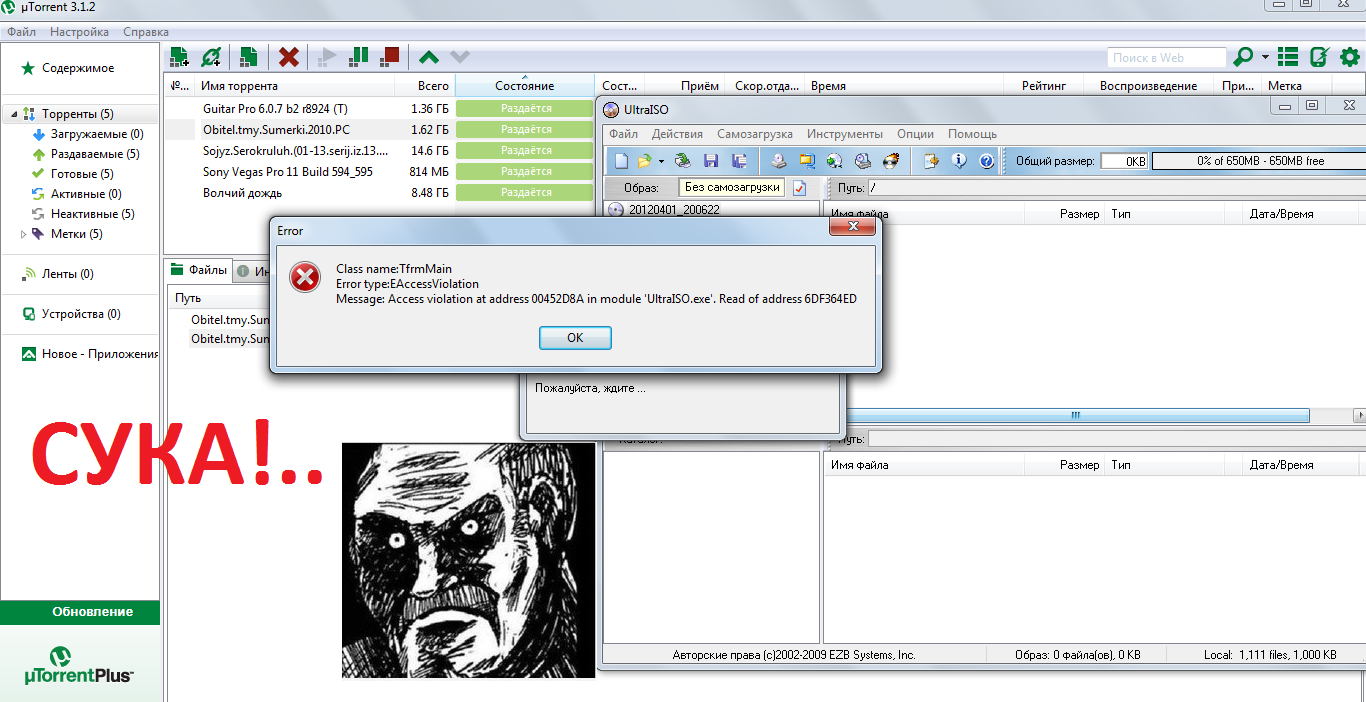Expand the Метки (5) tree node
The height and width of the screenshot is (702, 1366).
24,234
